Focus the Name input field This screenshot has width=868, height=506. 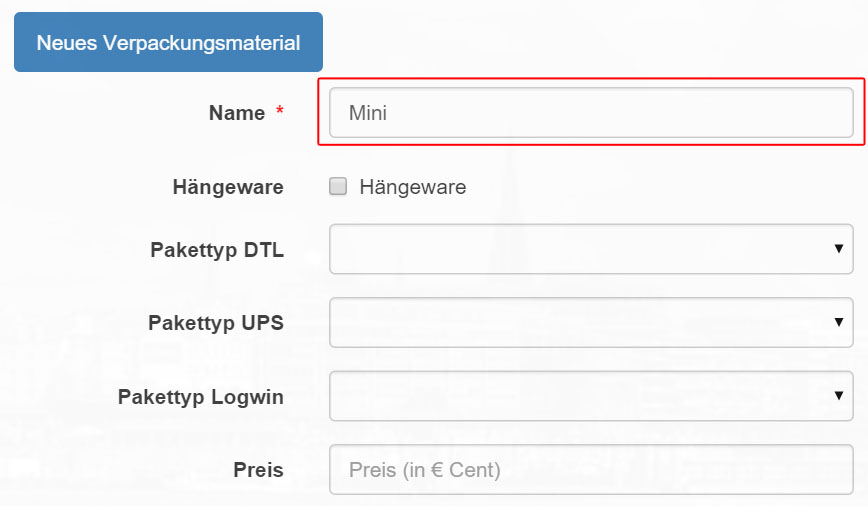pyautogui.click(x=591, y=112)
